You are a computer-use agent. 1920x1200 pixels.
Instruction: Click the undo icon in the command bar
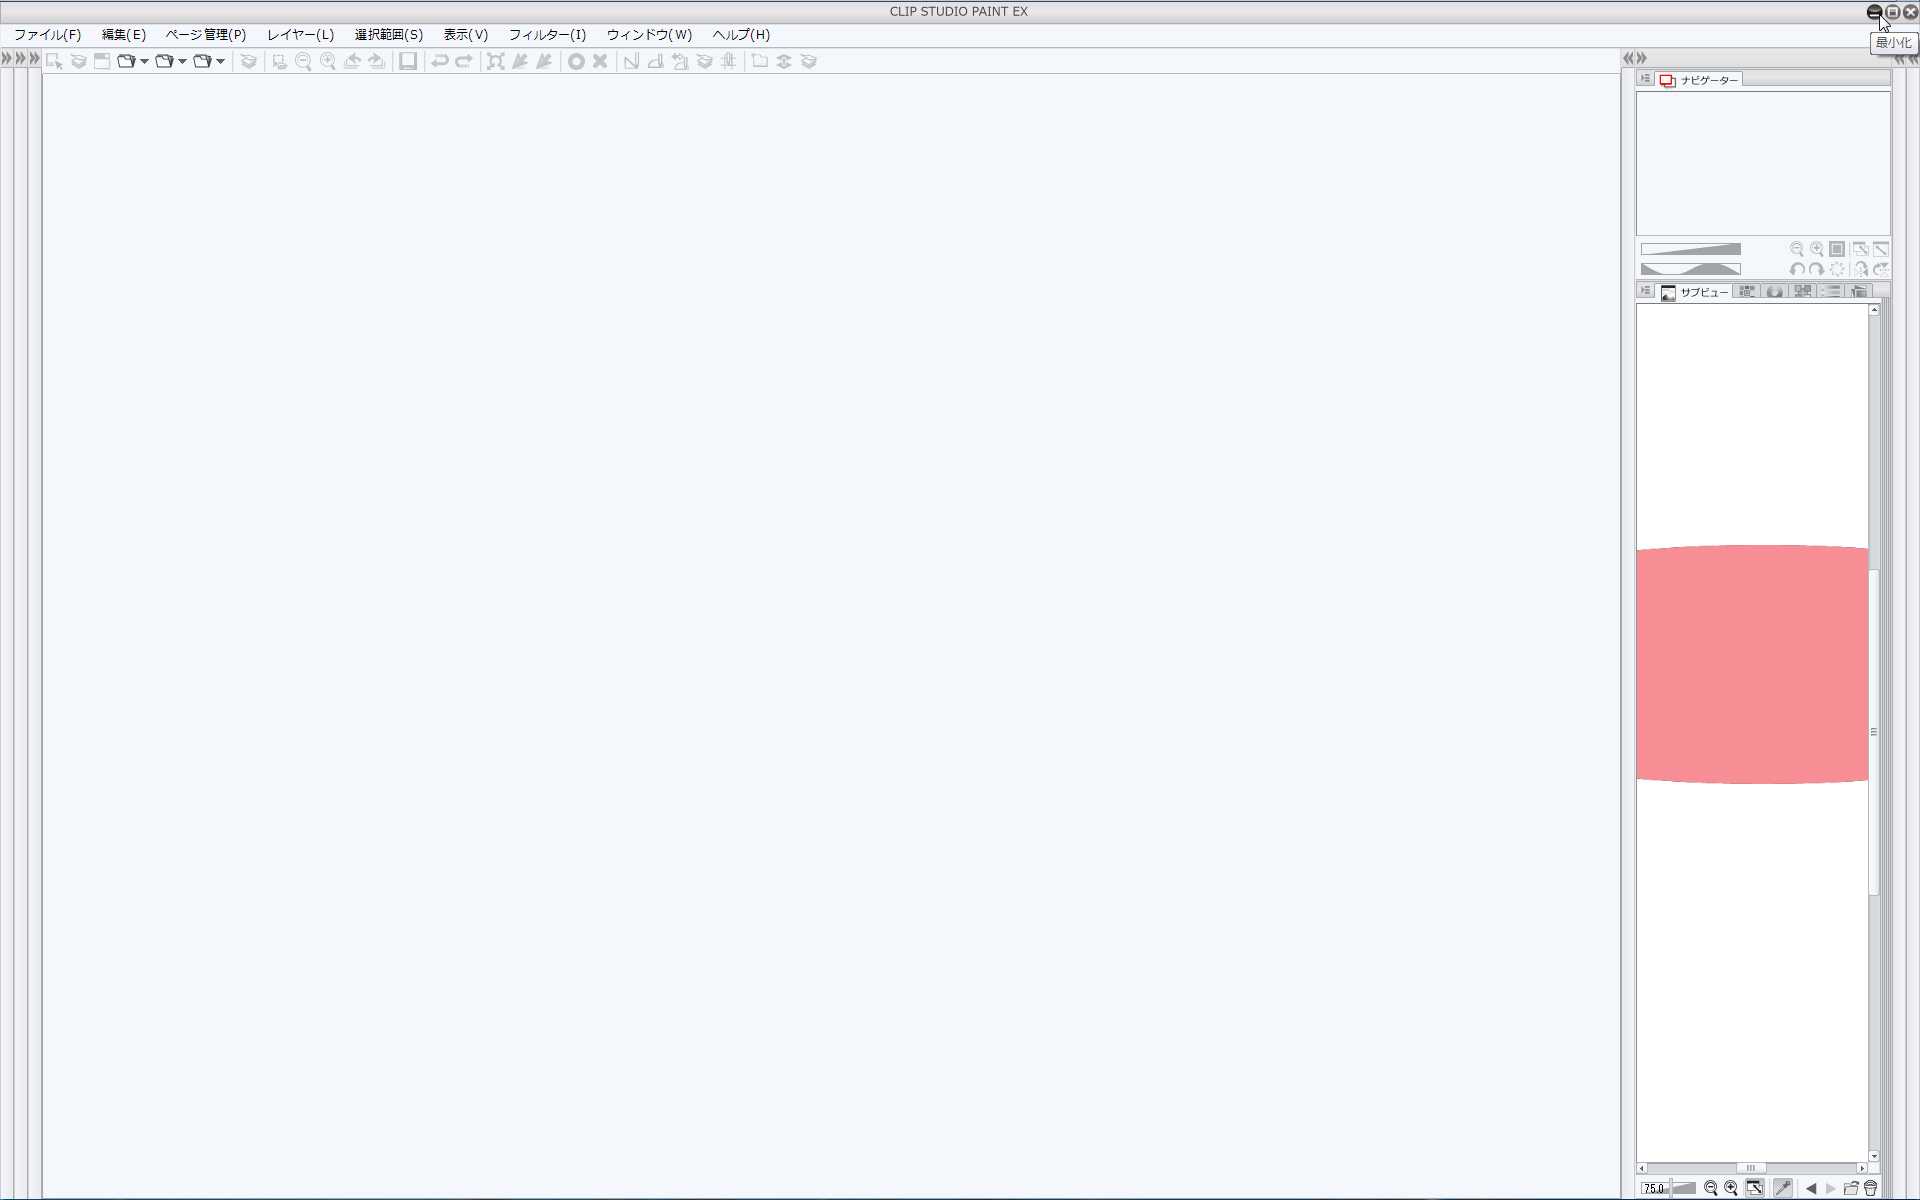pos(439,61)
